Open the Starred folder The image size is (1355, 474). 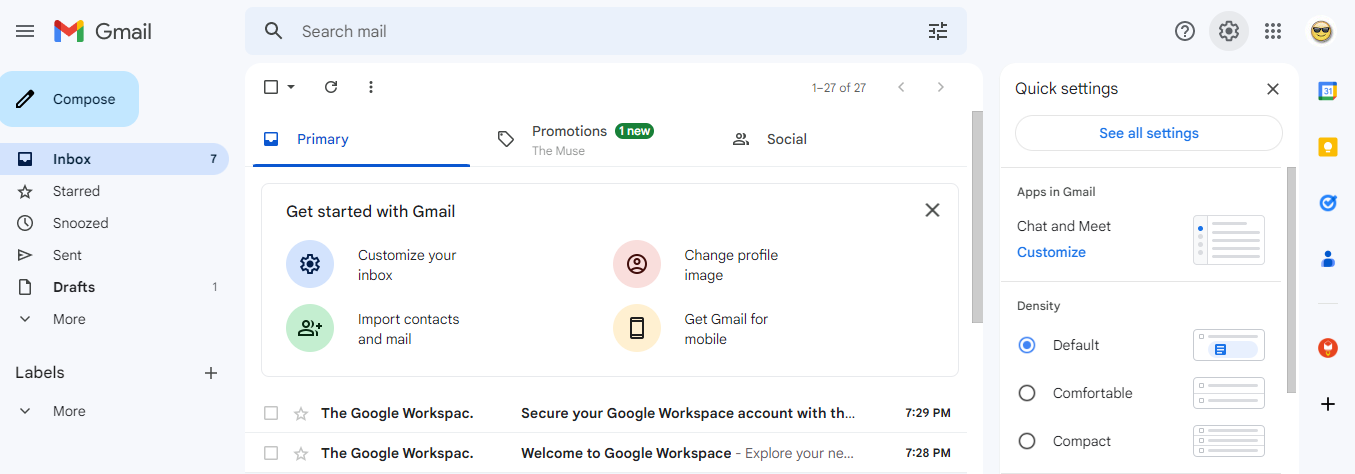tap(115, 191)
